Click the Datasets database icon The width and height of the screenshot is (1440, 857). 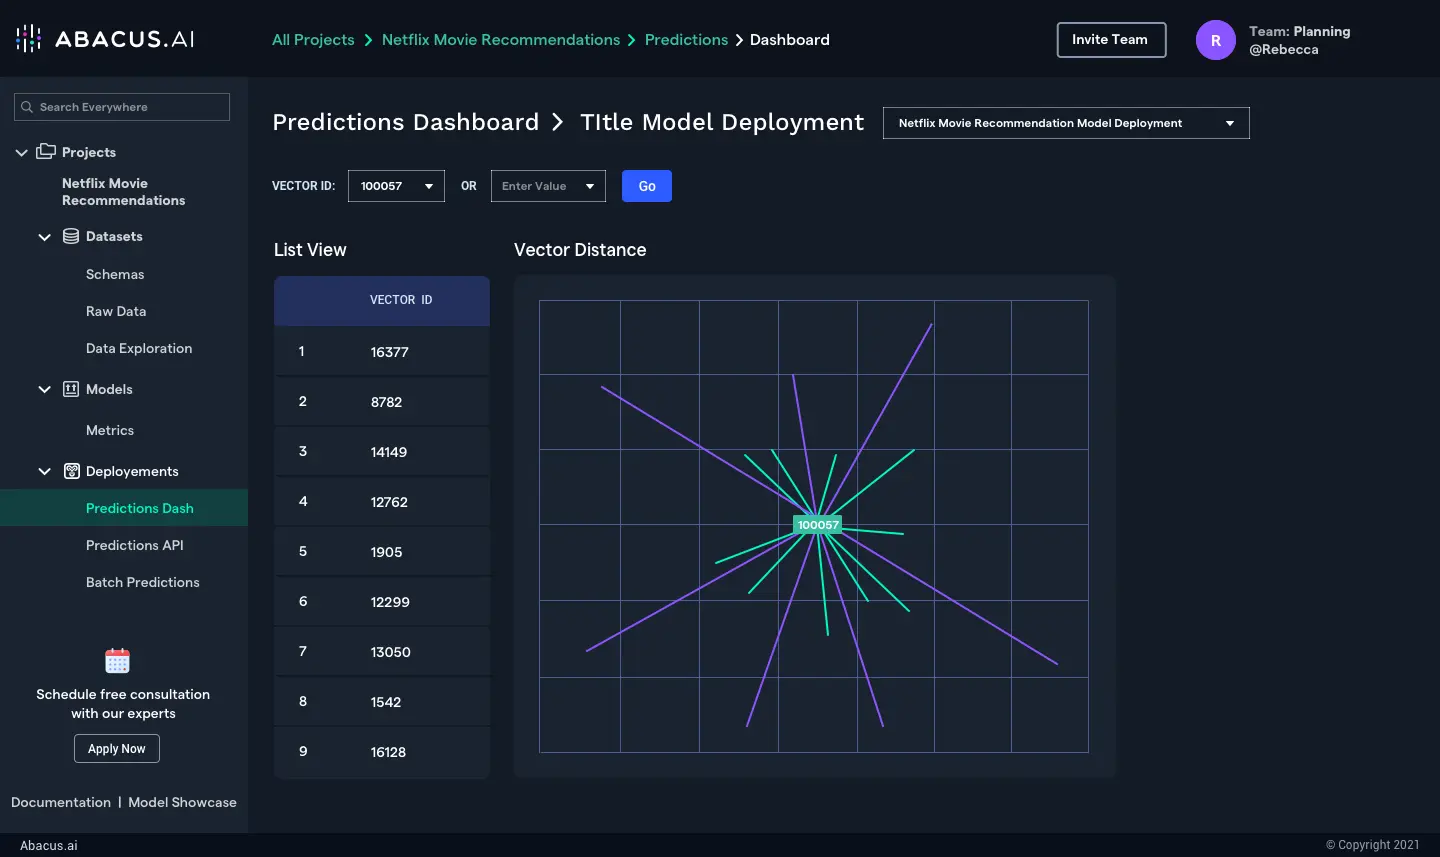(71, 237)
